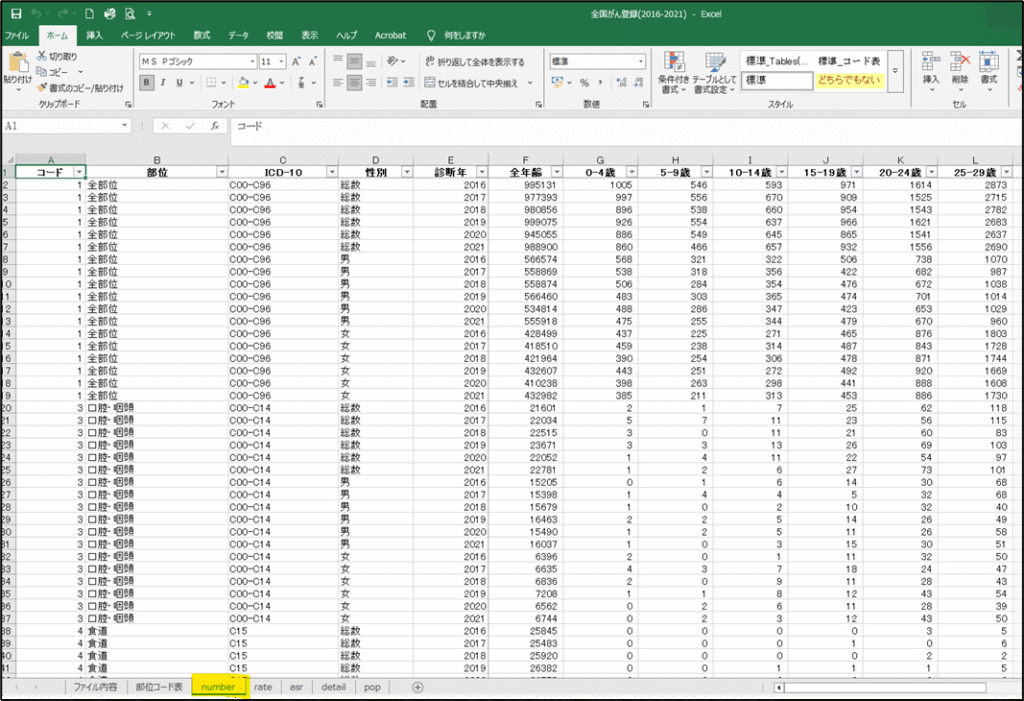Toggle Bold formatting button
Image resolution: width=1024 pixels, height=701 pixels.
(147, 83)
